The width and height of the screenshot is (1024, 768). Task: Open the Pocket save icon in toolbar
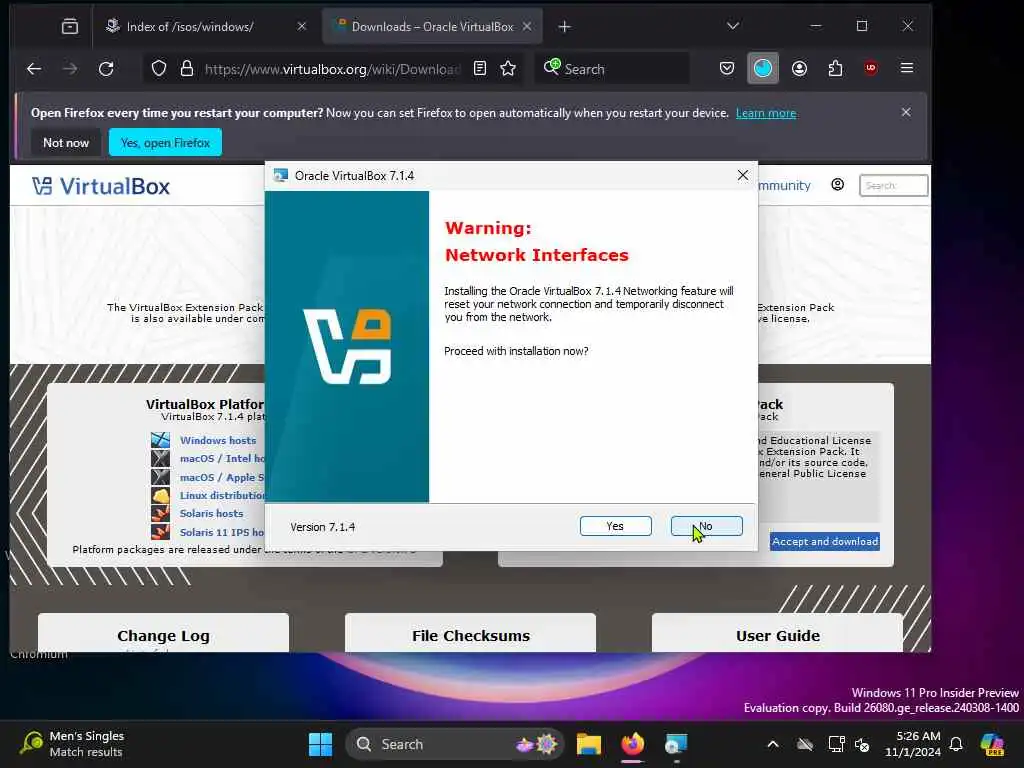click(727, 69)
